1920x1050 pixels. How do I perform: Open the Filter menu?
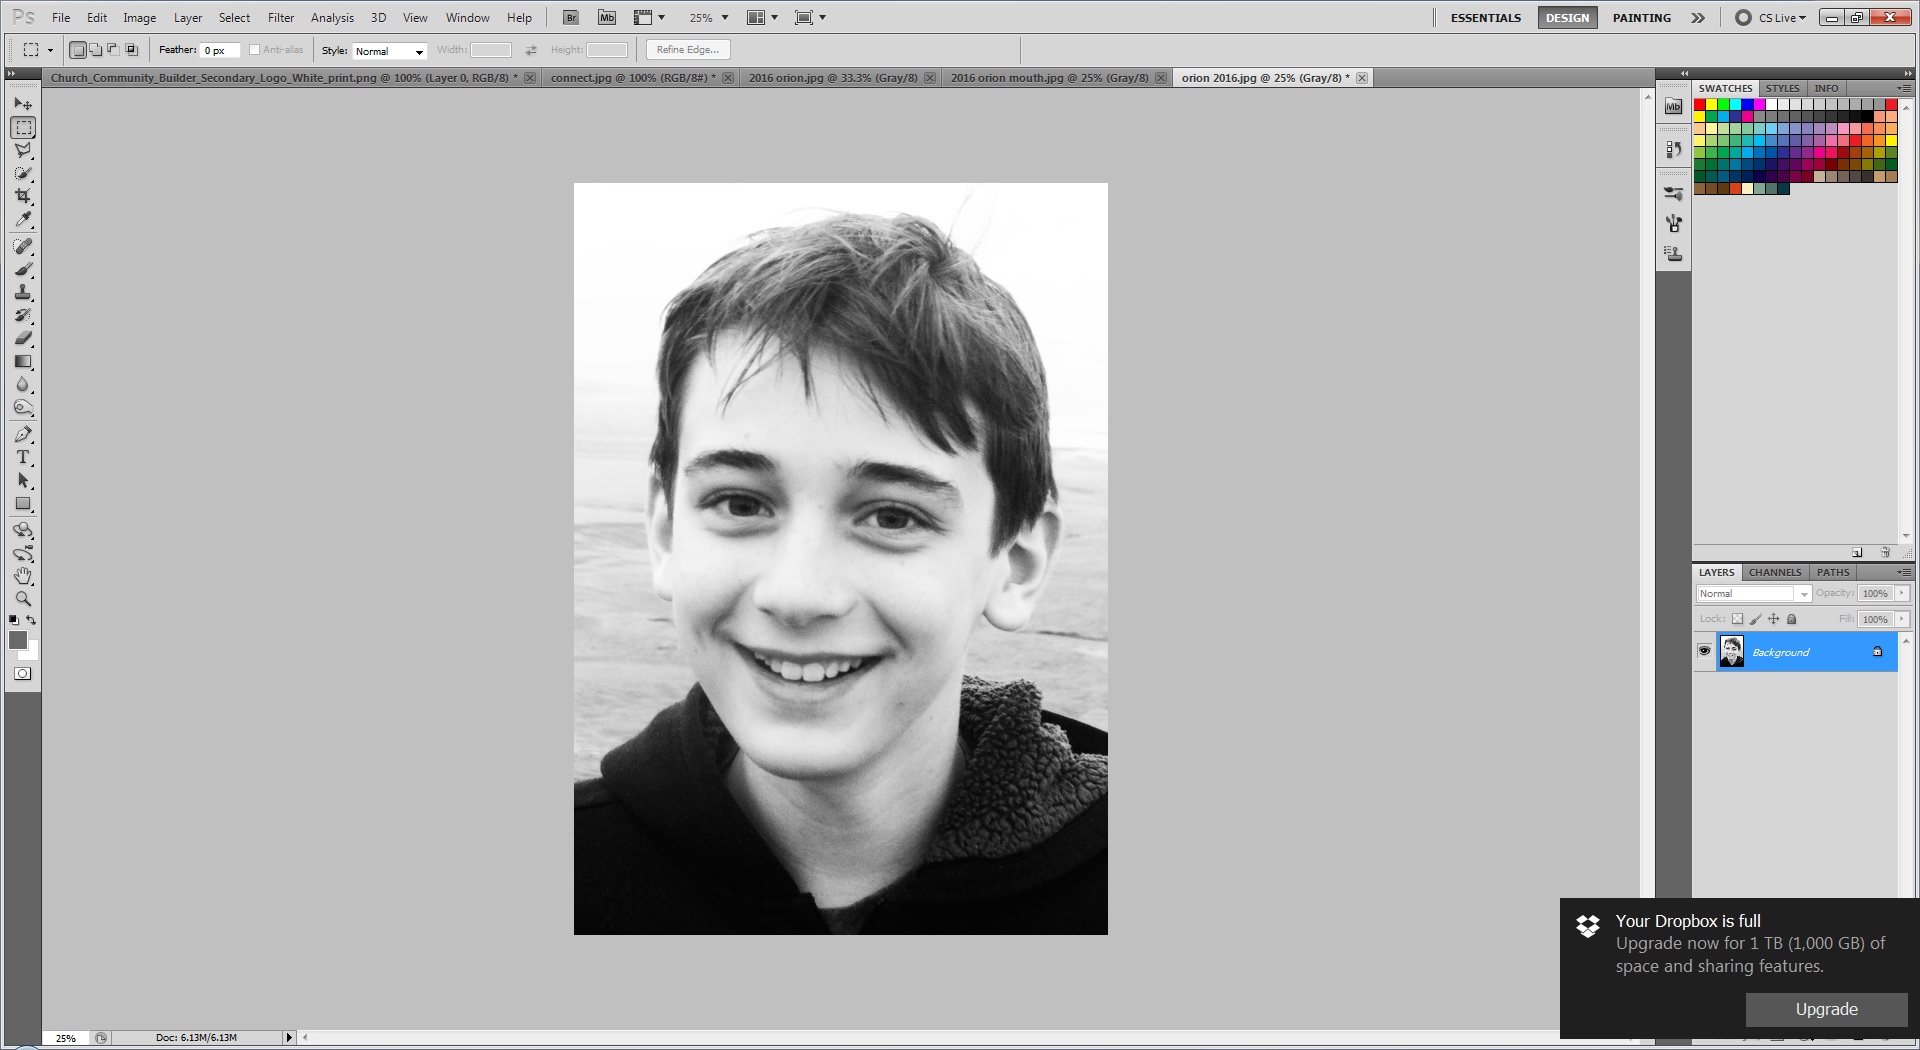[281, 18]
